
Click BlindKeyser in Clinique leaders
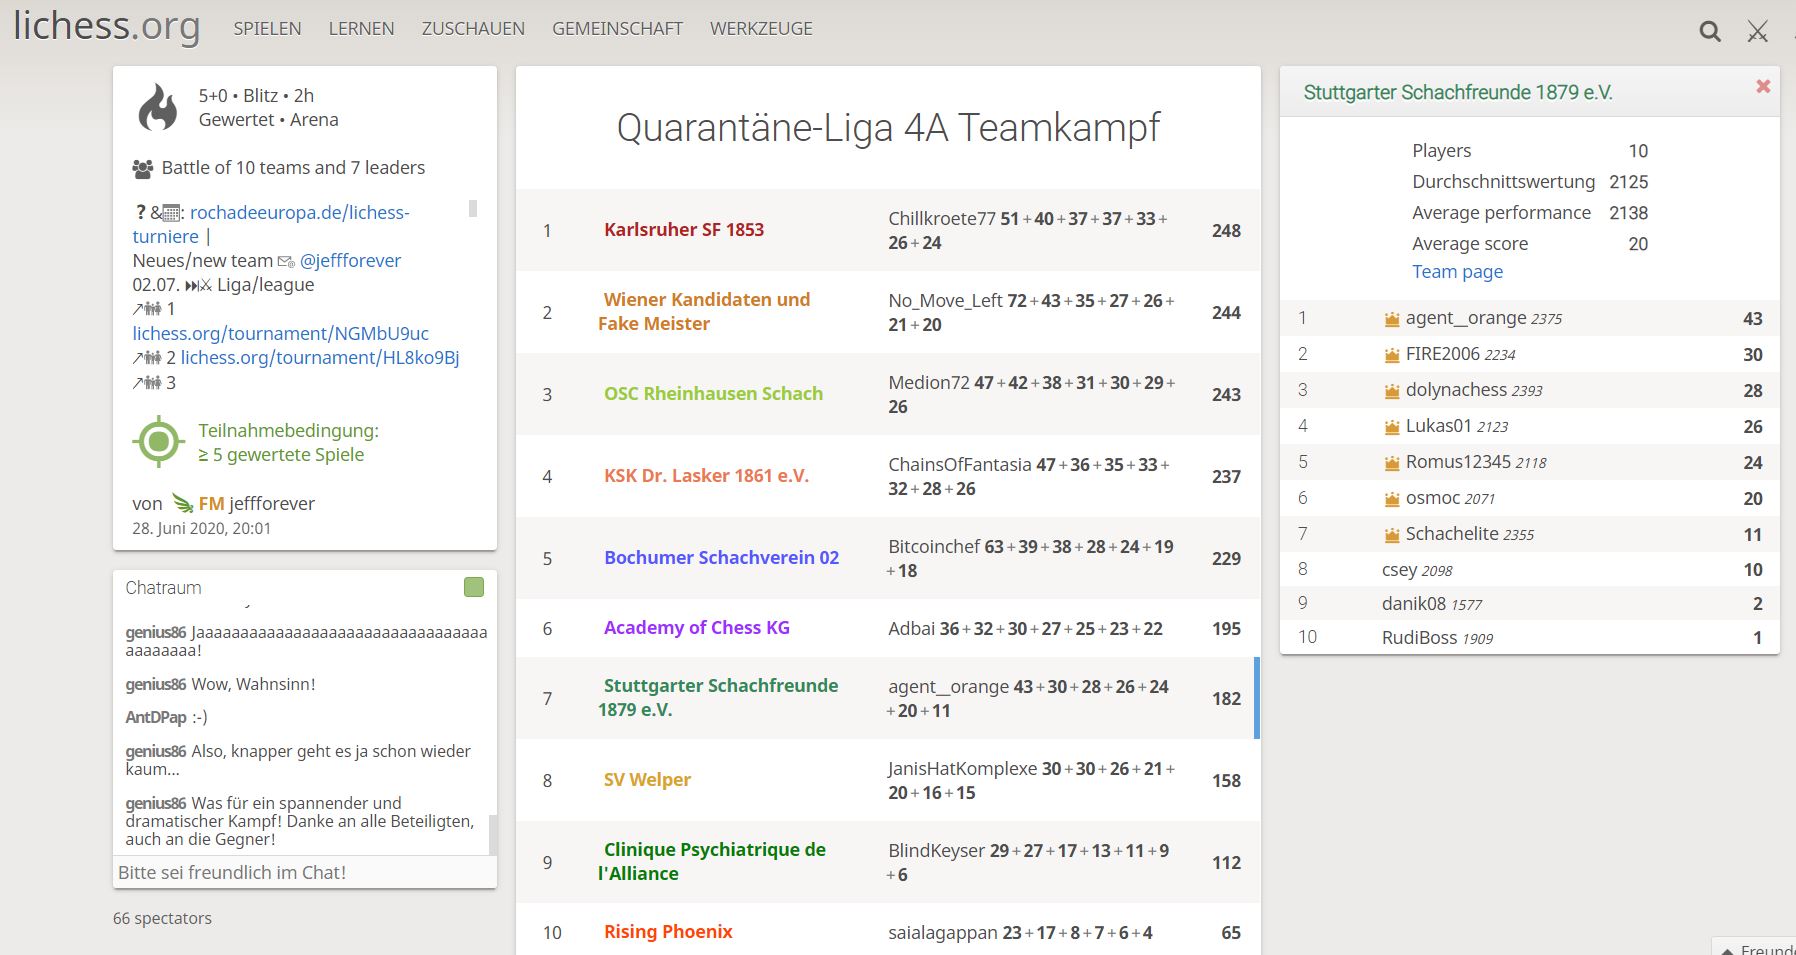tap(936, 850)
